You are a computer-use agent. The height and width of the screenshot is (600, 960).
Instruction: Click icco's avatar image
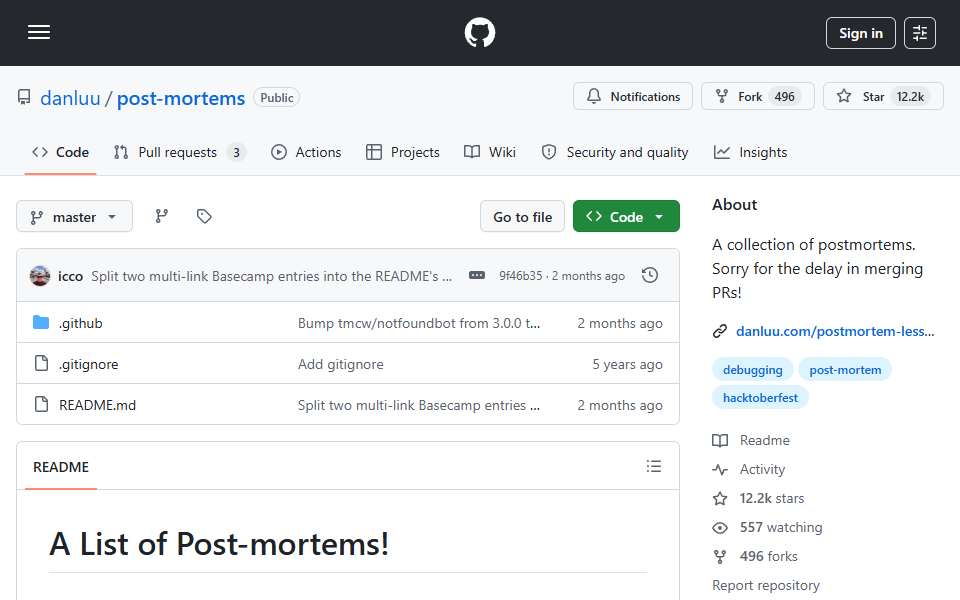coord(40,276)
